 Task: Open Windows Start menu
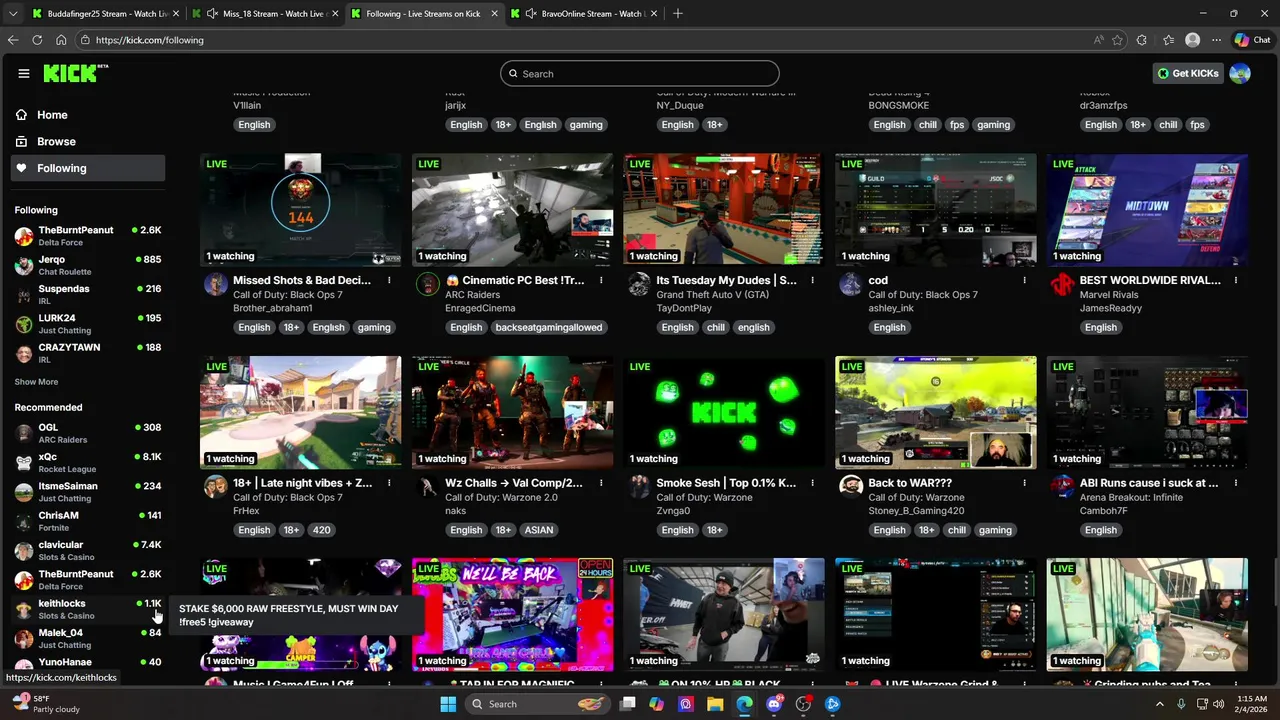pos(448,704)
